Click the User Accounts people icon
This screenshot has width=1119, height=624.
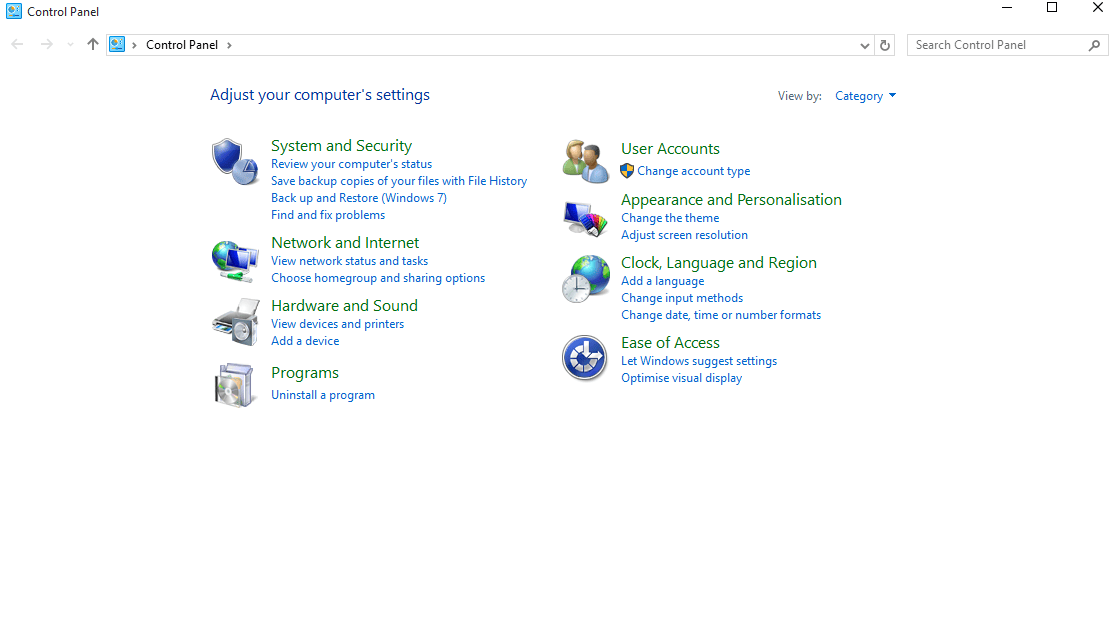click(586, 162)
